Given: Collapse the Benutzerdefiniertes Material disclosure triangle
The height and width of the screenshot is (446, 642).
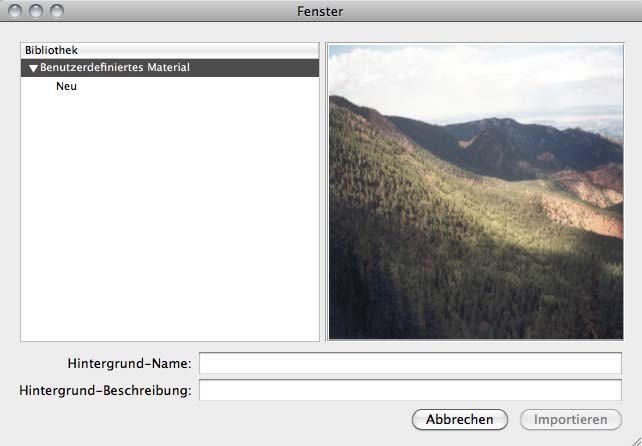Looking at the screenshot, I should coord(33,68).
